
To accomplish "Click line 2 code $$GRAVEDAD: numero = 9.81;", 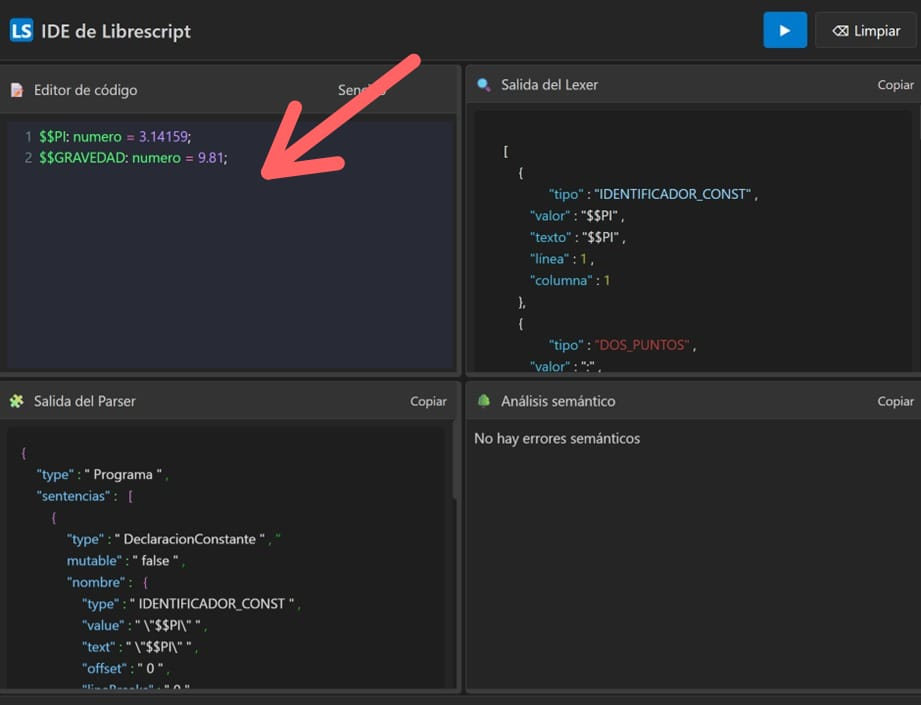I will (x=133, y=158).
